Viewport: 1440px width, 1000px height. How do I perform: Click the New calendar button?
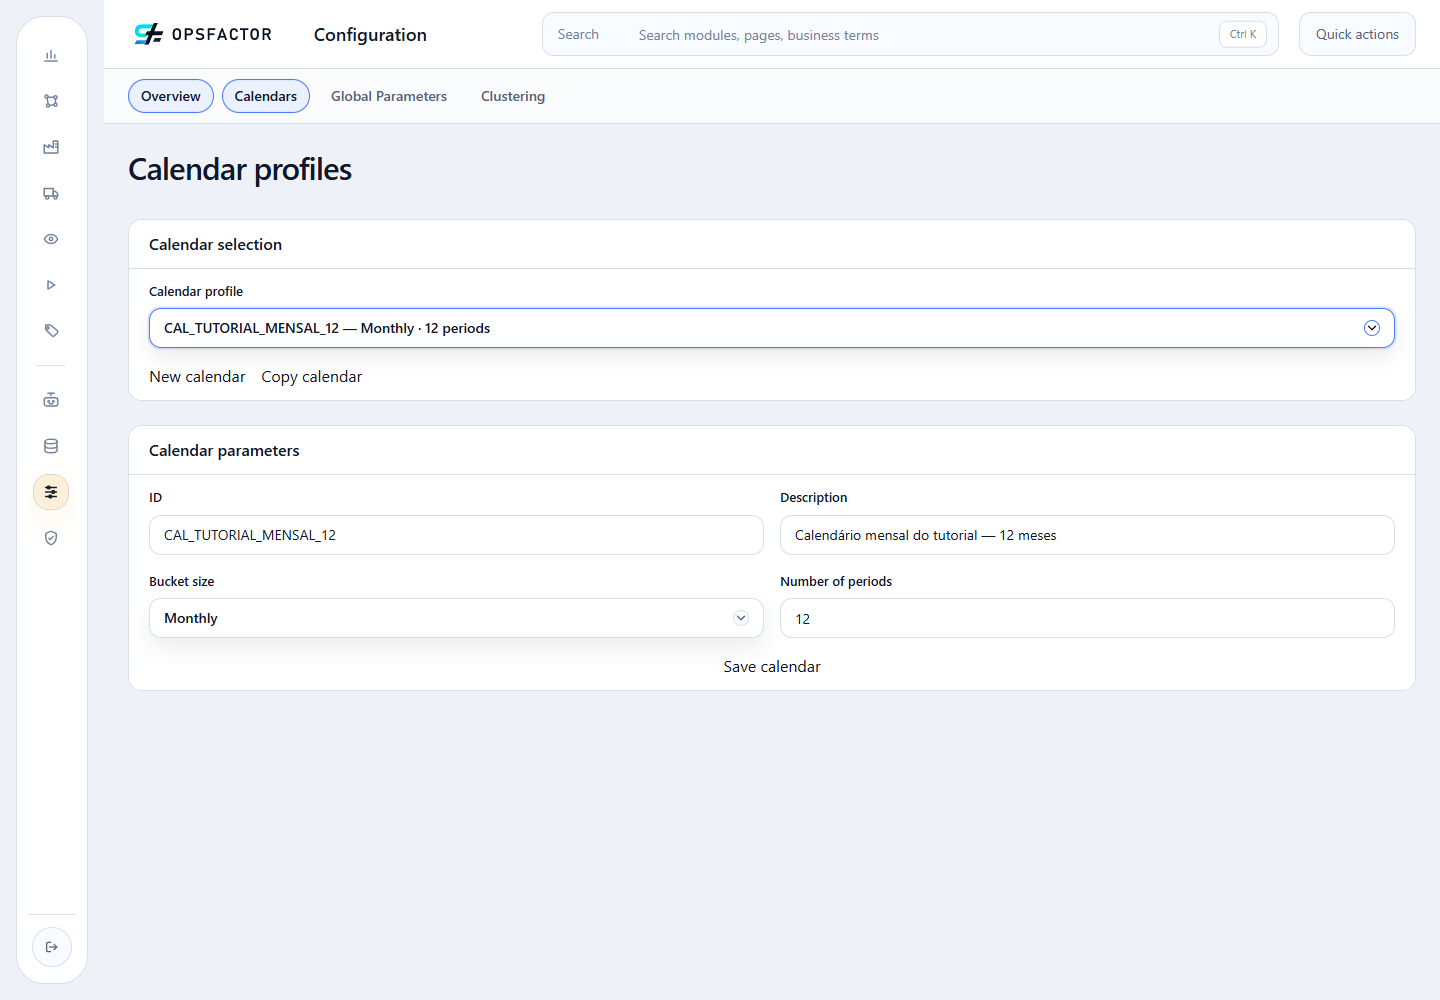197,377
